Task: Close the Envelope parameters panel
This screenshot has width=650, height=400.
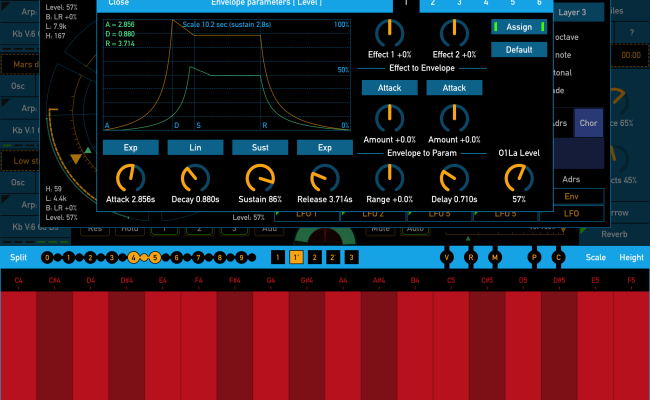Action: [119, 3]
